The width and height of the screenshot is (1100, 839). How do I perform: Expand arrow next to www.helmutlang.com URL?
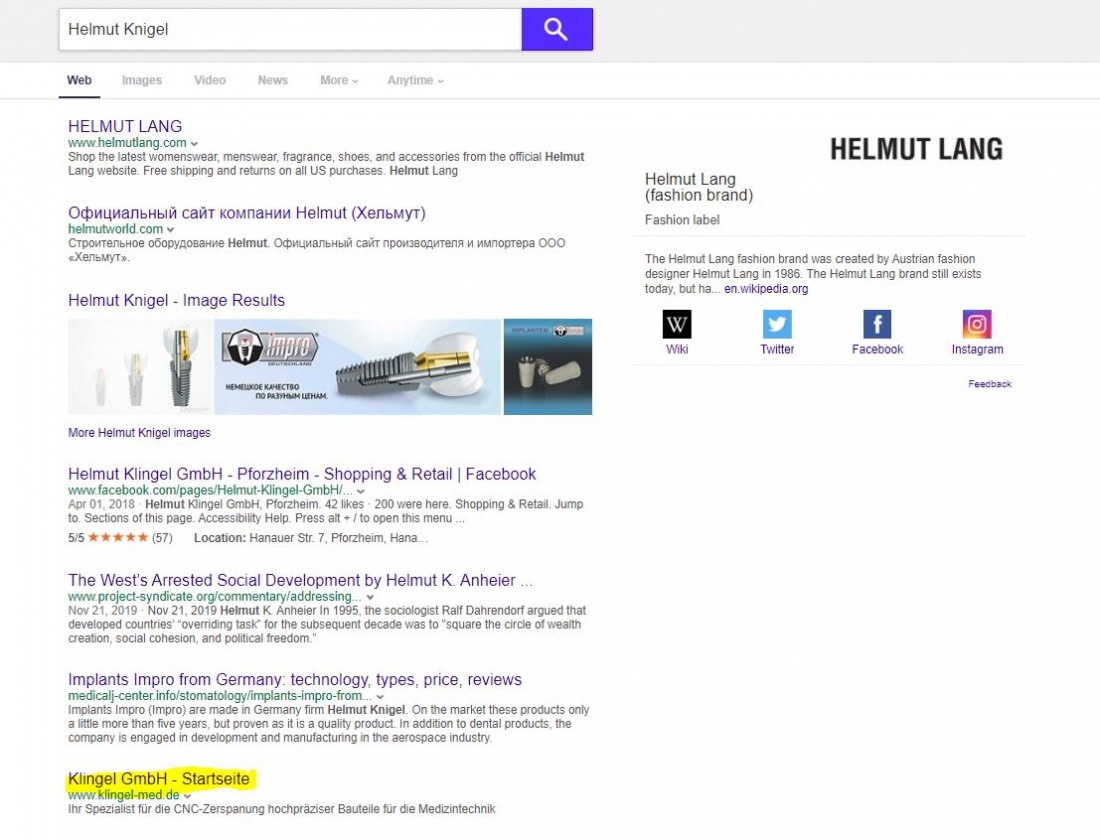[194, 144]
